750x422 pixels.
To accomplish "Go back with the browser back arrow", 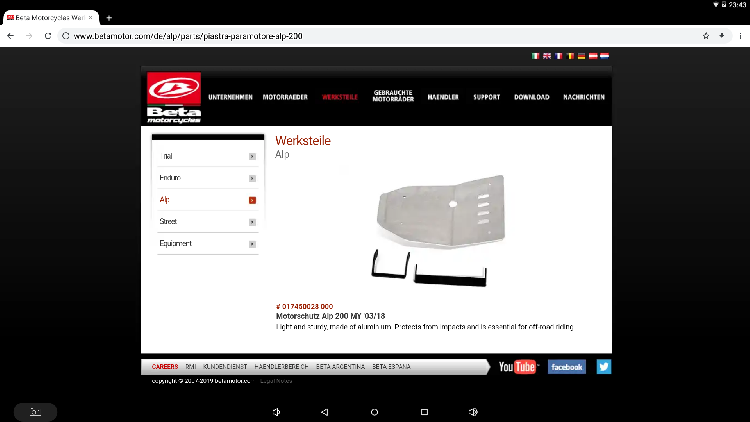I will 11,36.
